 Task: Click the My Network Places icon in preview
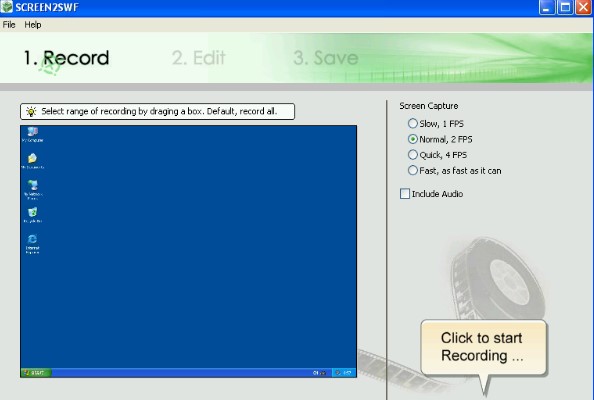point(33,189)
